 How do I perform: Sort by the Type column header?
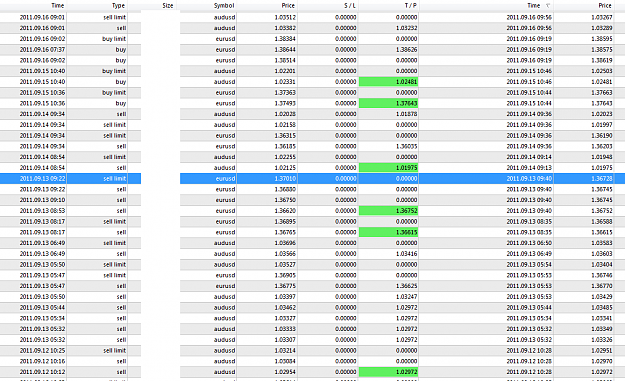118,6
